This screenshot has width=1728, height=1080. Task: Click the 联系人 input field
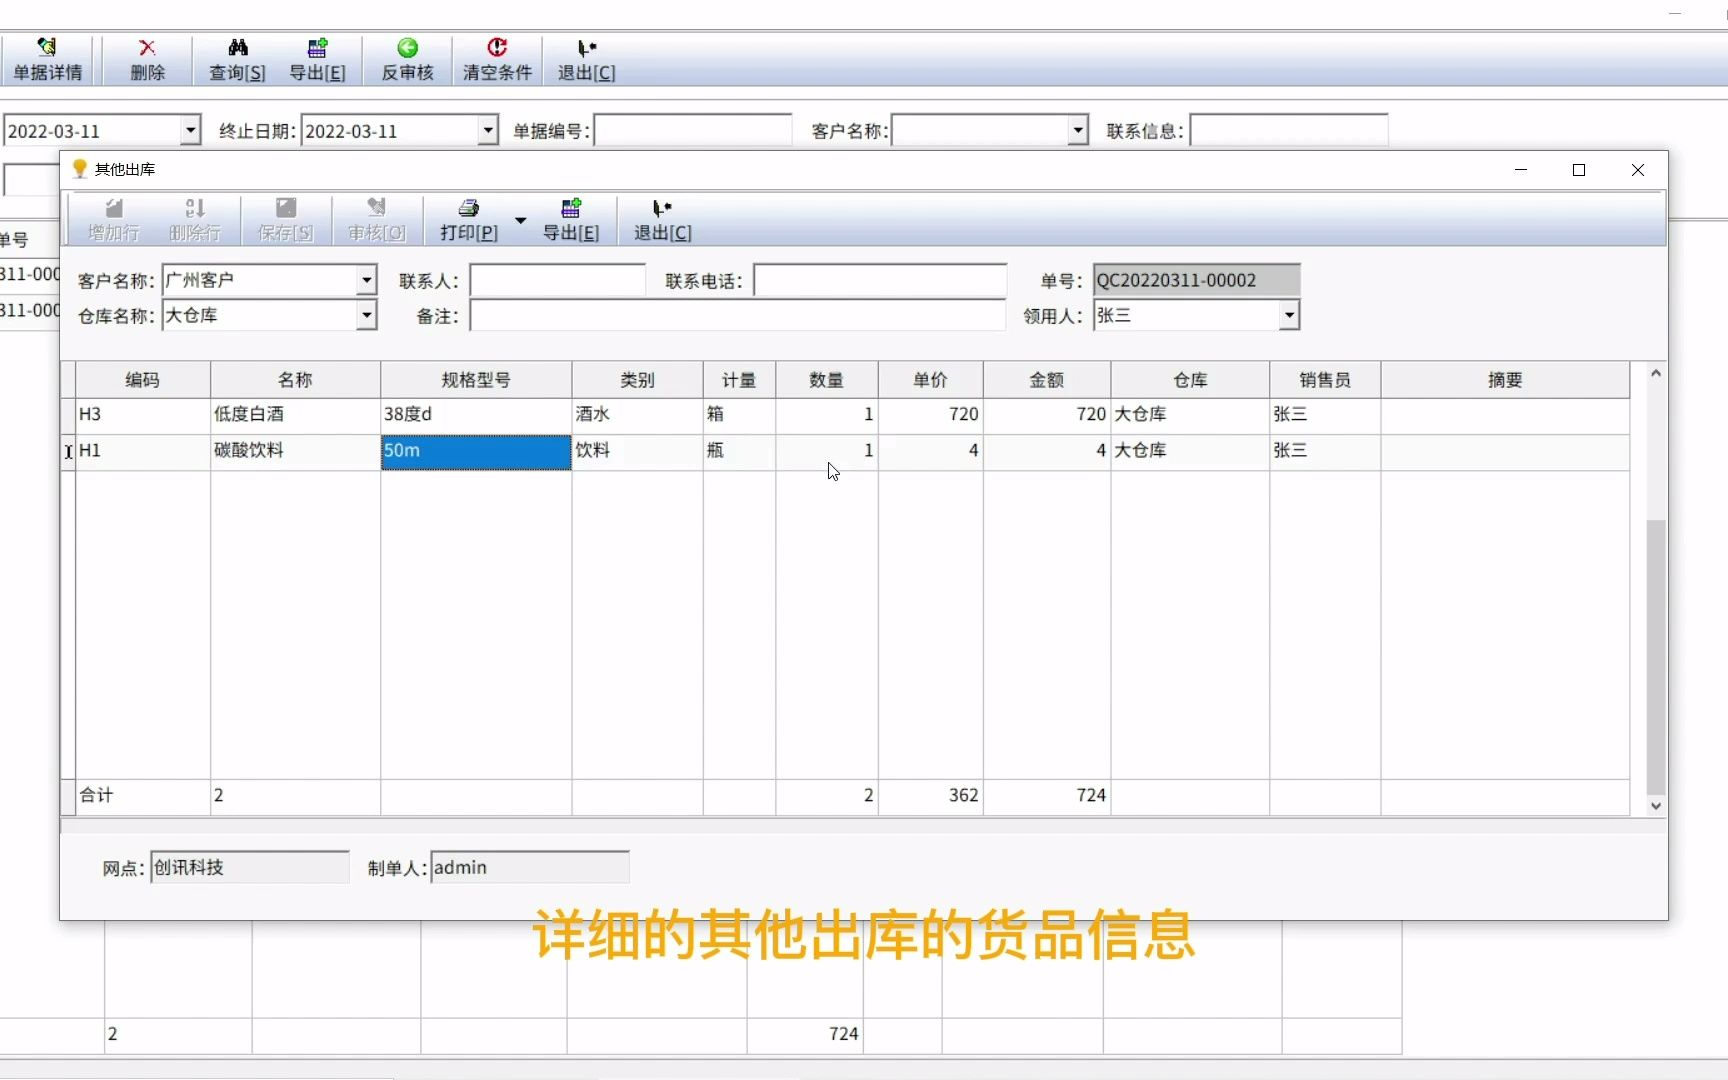pyautogui.click(x=558, y=281)
